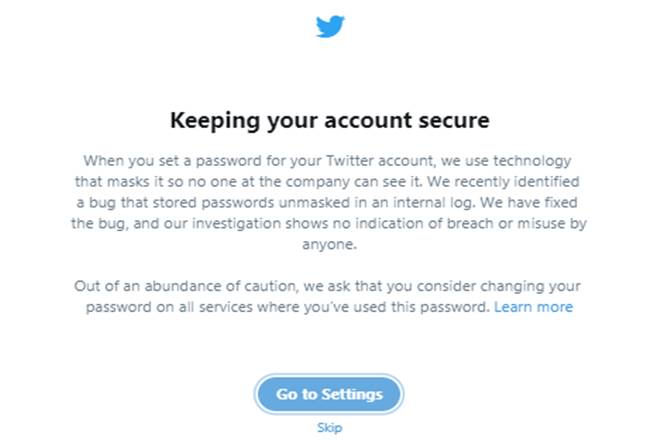The width and height of the screenshot is (660, 440).
Task: Click the Twitter bird logo
Action: (330, 27)
